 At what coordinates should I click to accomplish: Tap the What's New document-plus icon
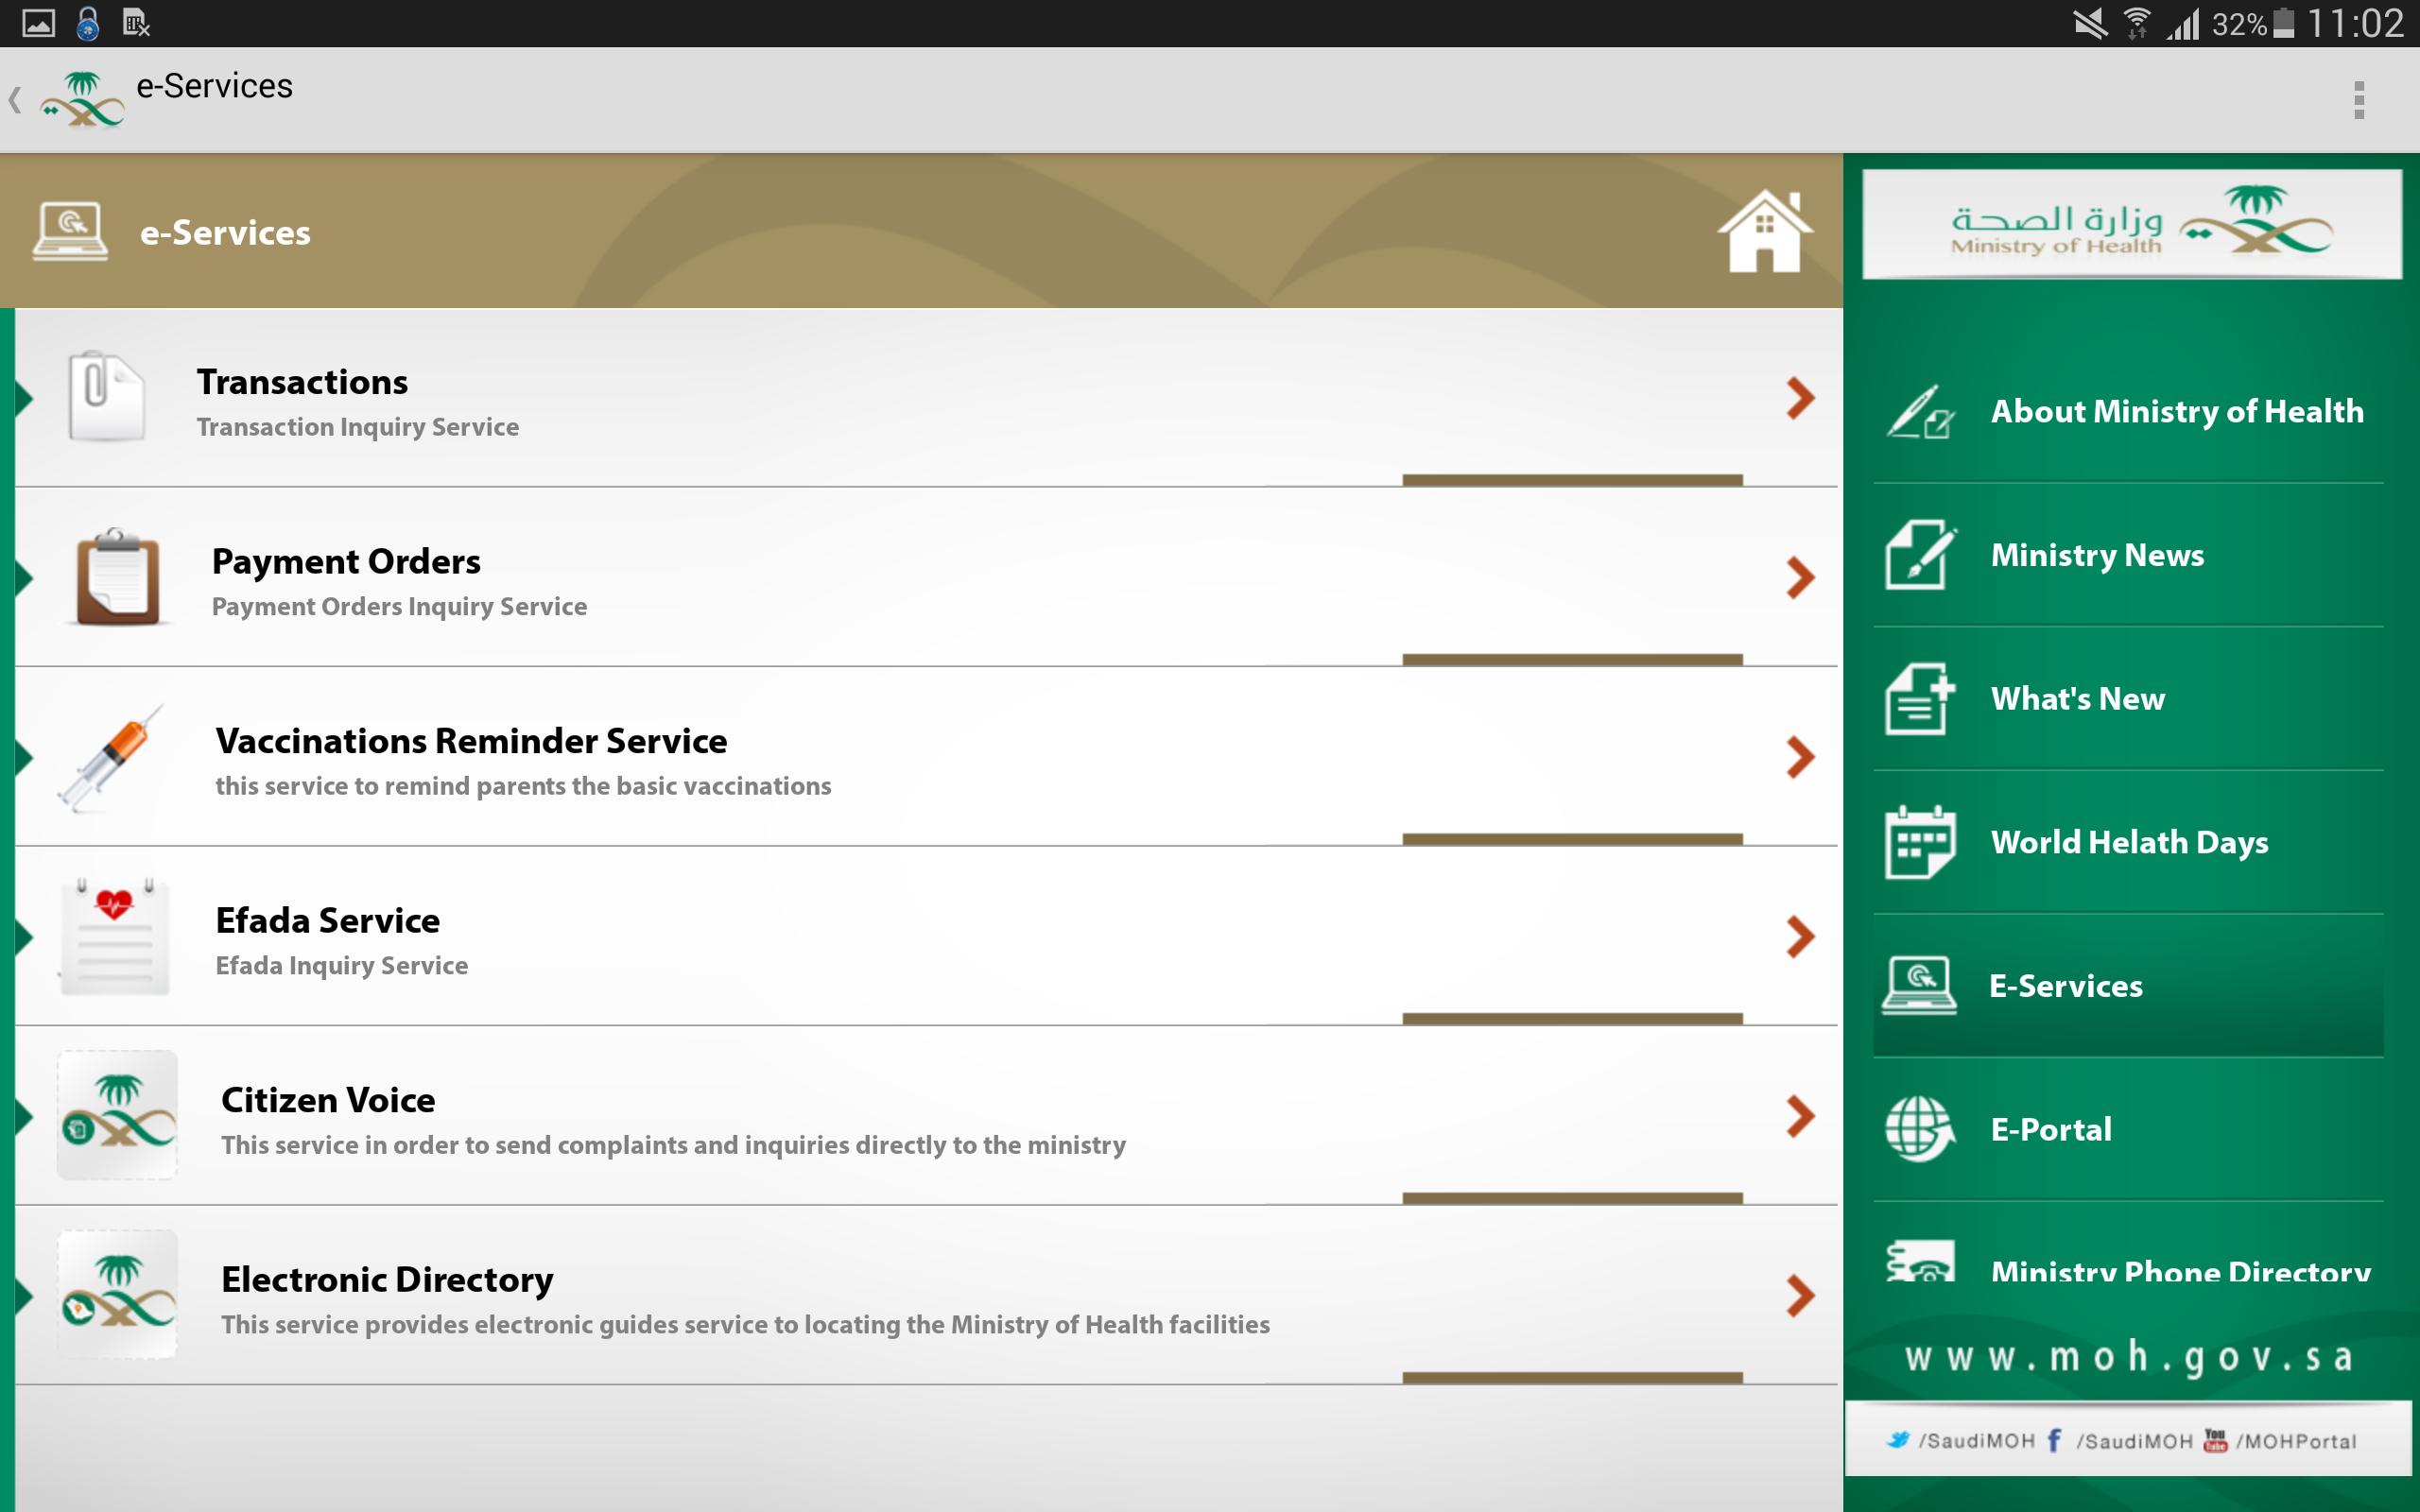[1920, 698]
